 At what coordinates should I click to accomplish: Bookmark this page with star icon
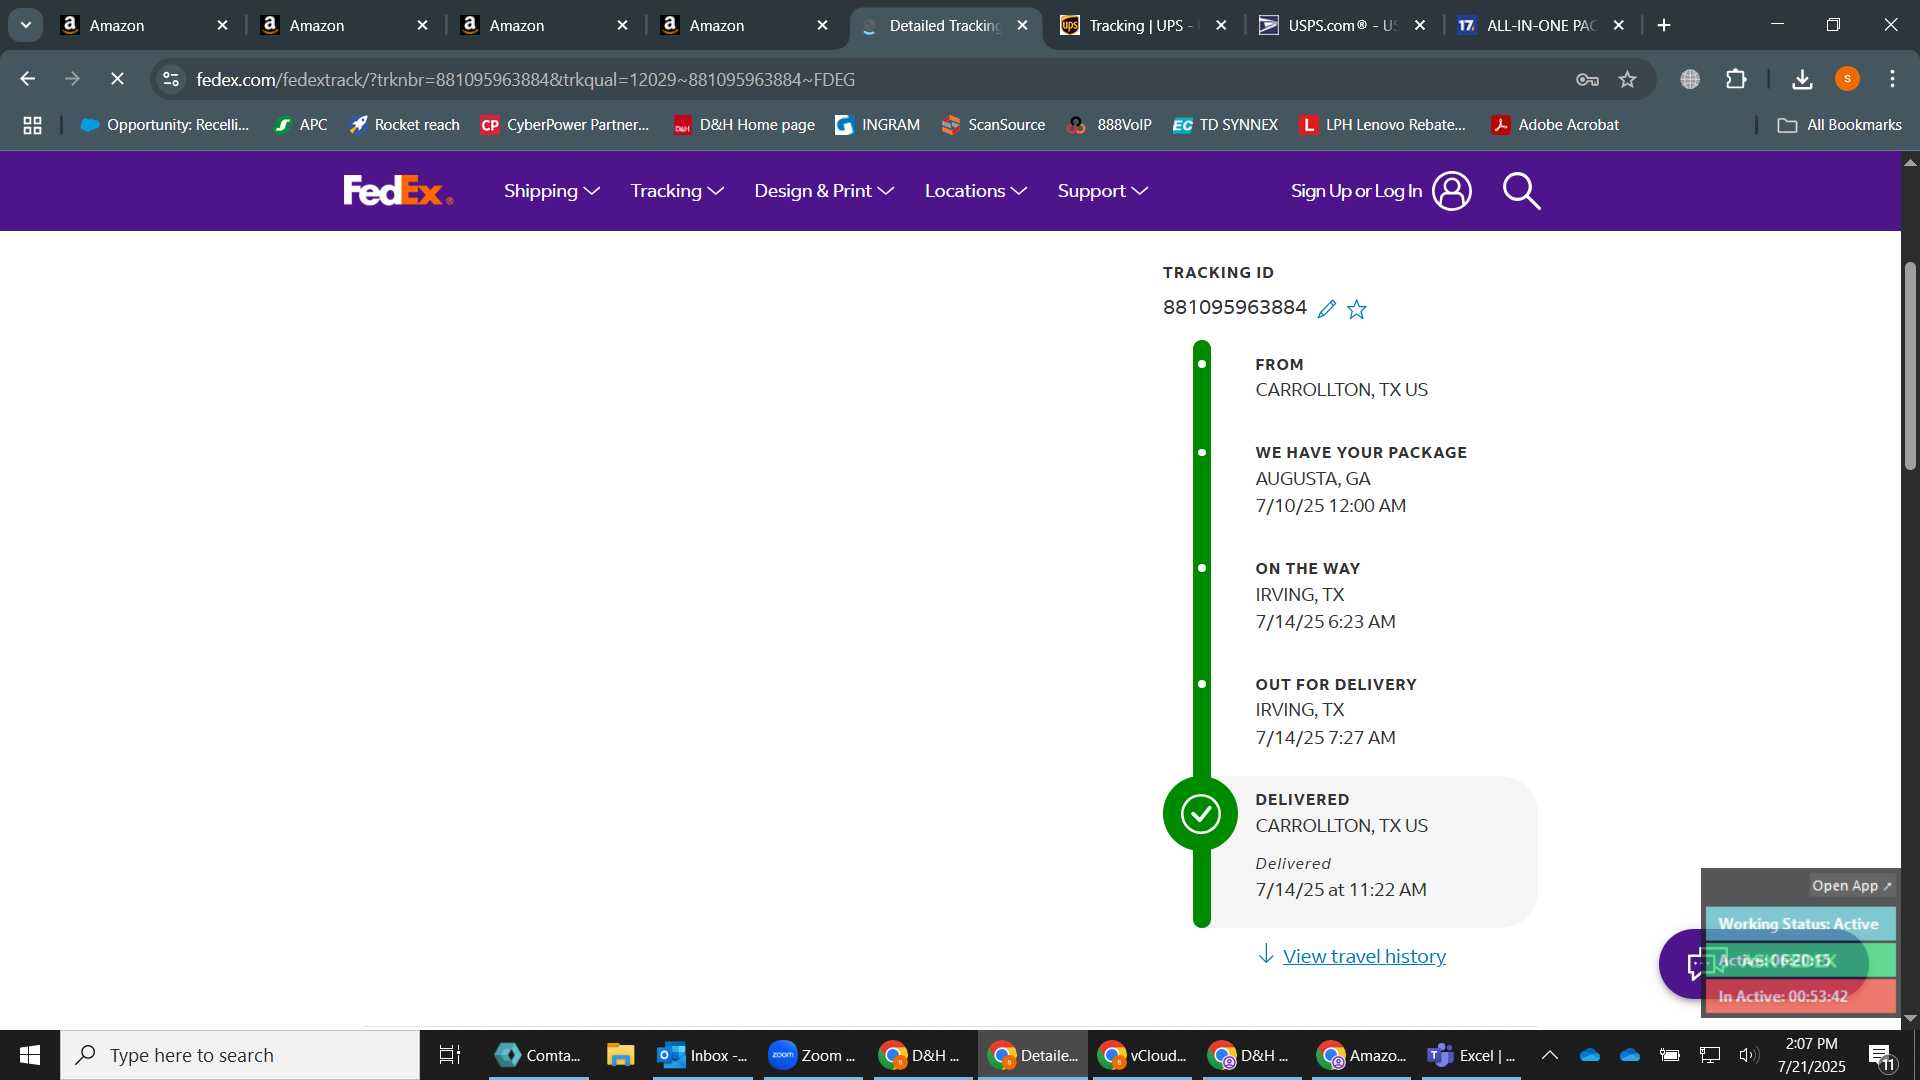[x=1628, y=79]
